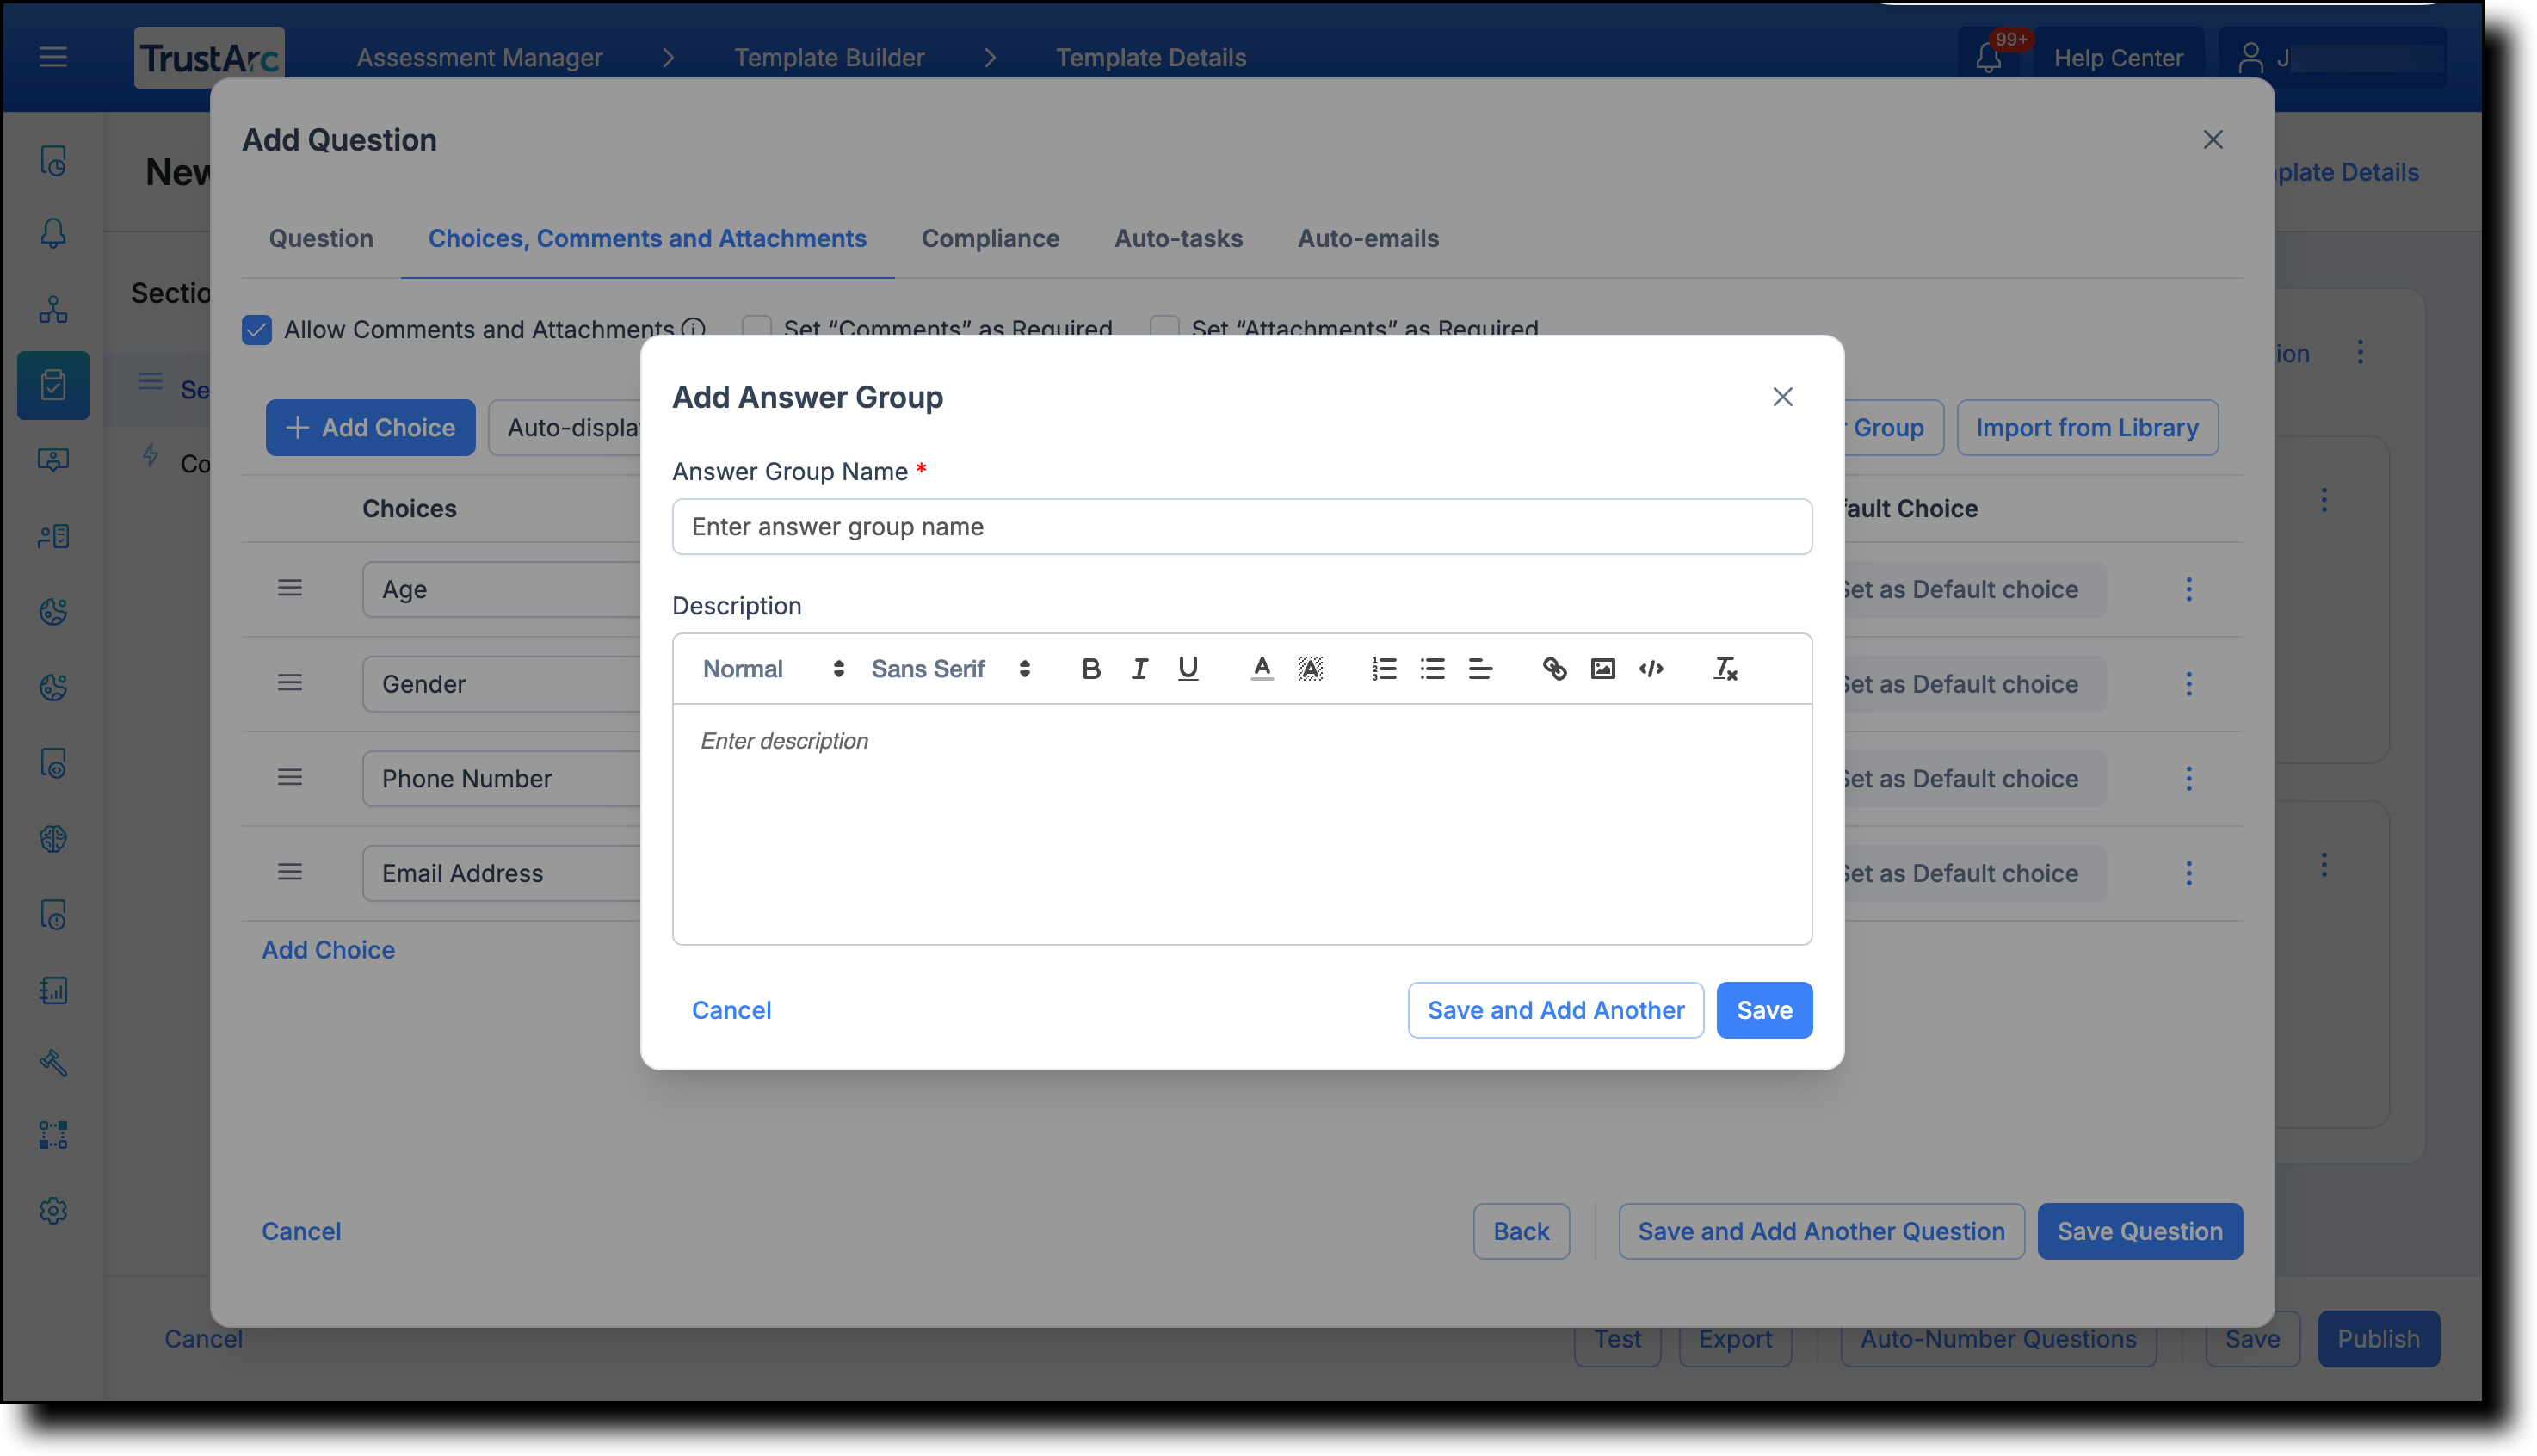Screen dimensions: 2537x1456
Task: Click the Answer Group Name input field
Action: coord(1241,527)
